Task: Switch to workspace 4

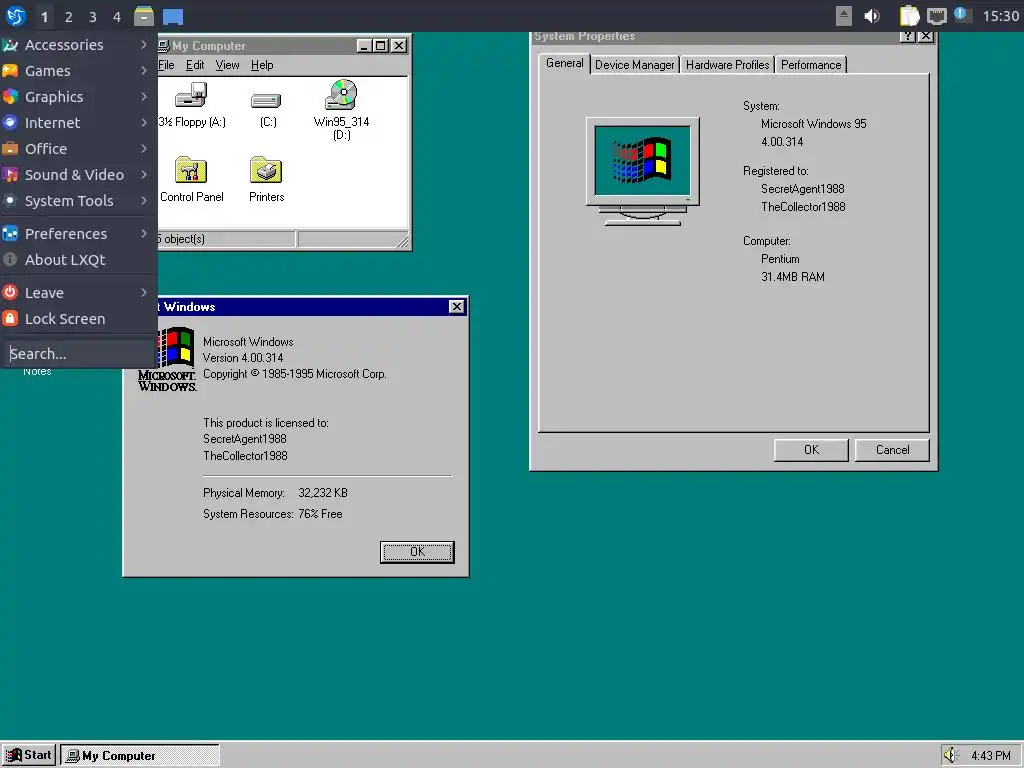Action: [117, 16]
